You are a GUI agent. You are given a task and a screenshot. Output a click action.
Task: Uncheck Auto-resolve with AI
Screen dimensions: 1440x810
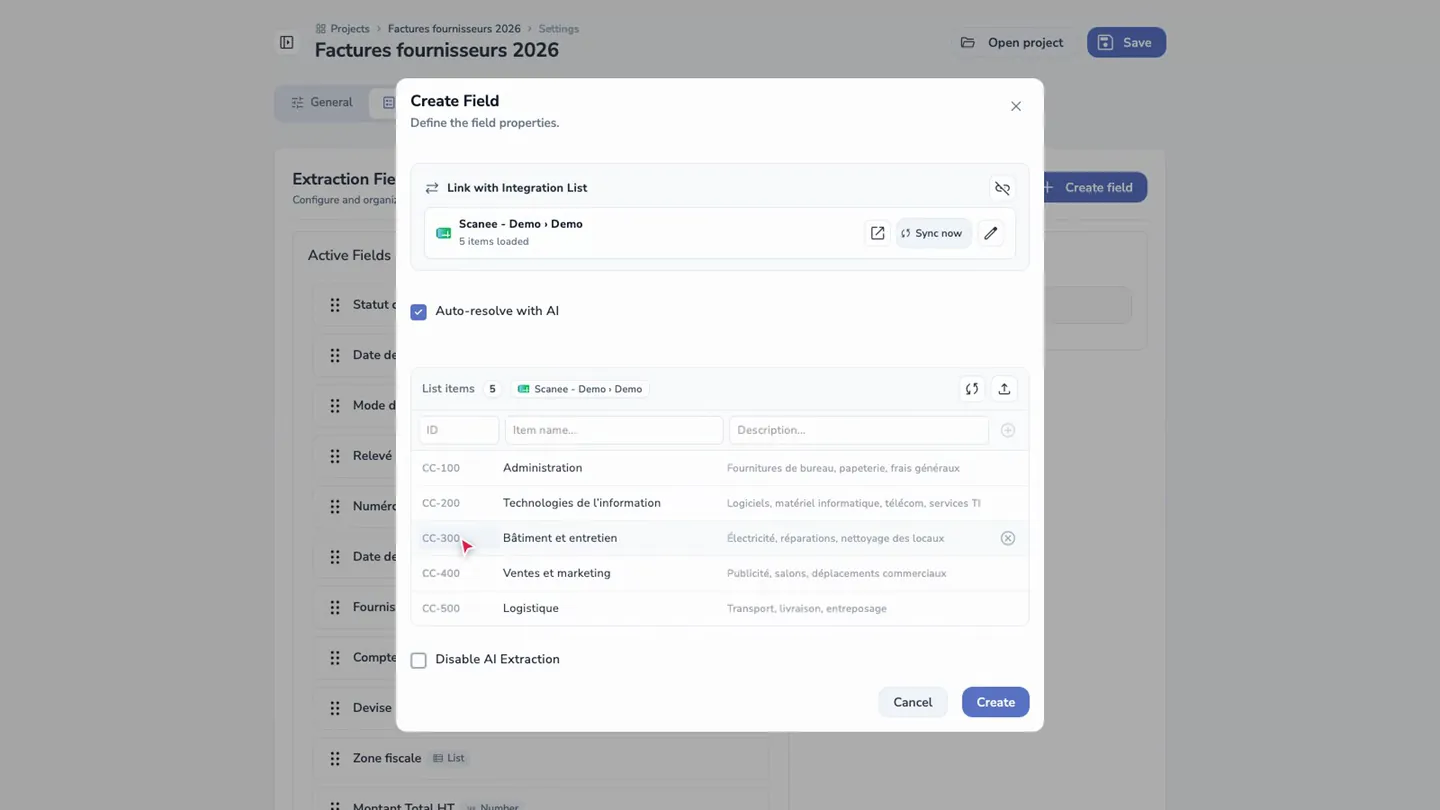pos(419,312)
